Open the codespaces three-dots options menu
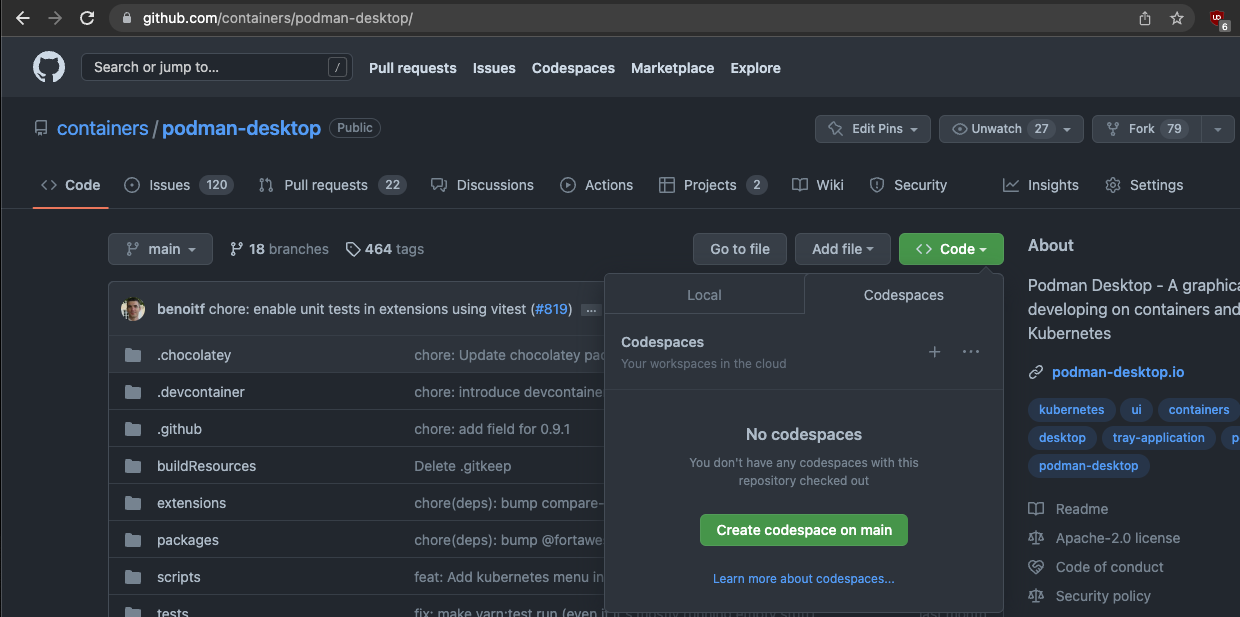 click(970, 352)
